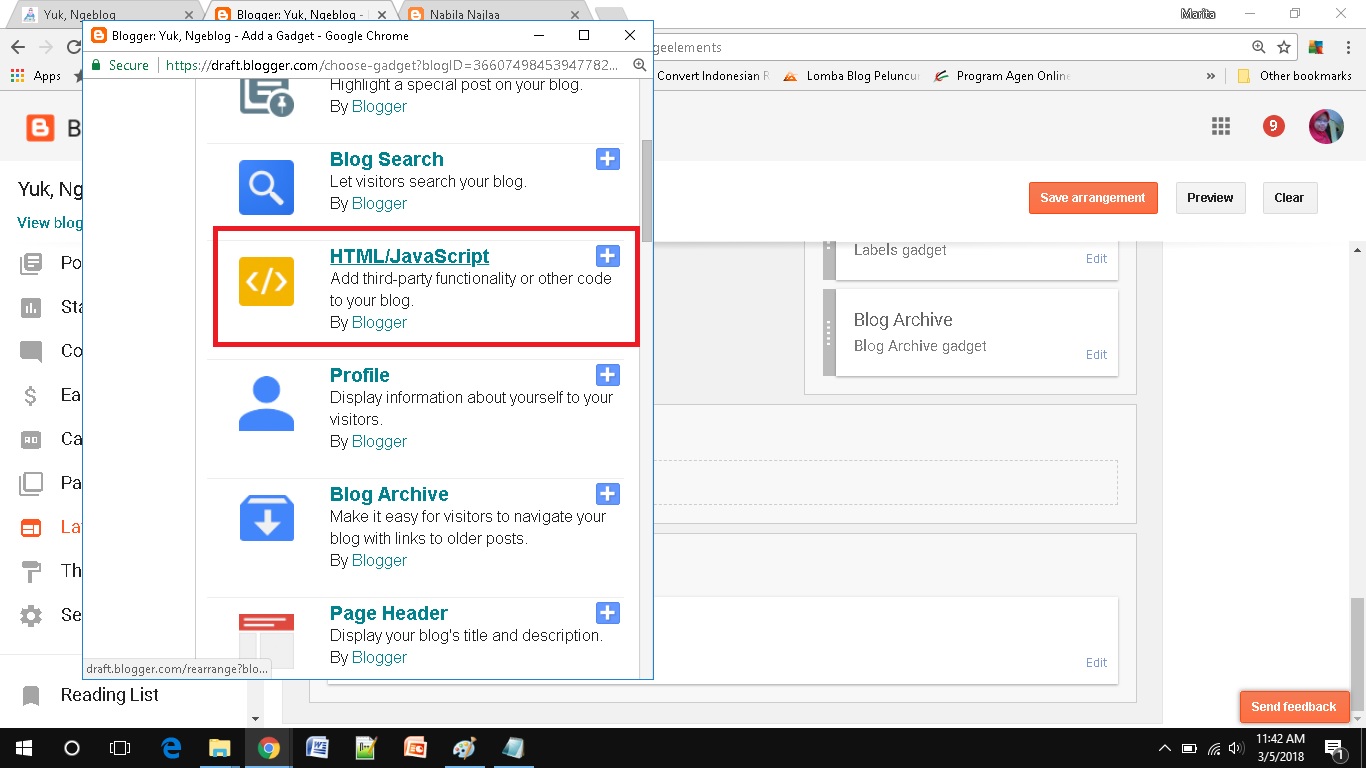This screenshot has width=1366, height=768.
Task: Add the Blog Archive gadget plus icon
Action: click(608, 494)
